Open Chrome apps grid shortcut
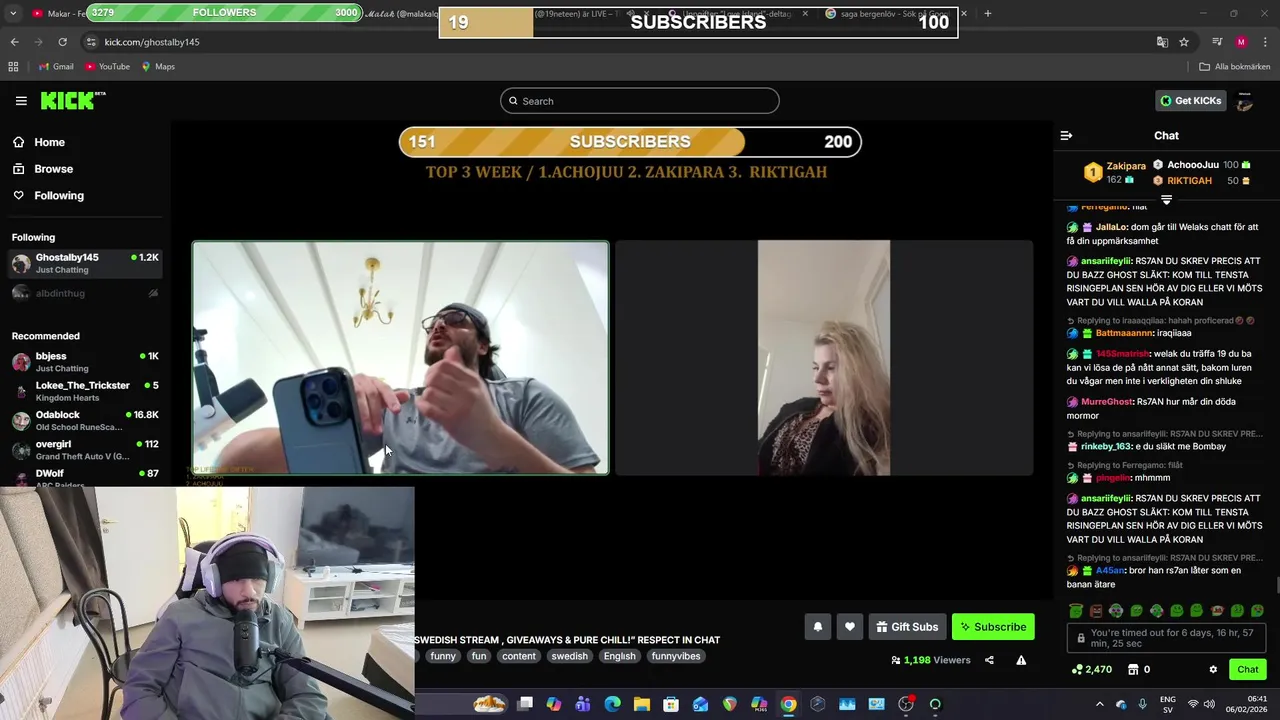This screenshot has height=720, width=1280. coord(13,67)
